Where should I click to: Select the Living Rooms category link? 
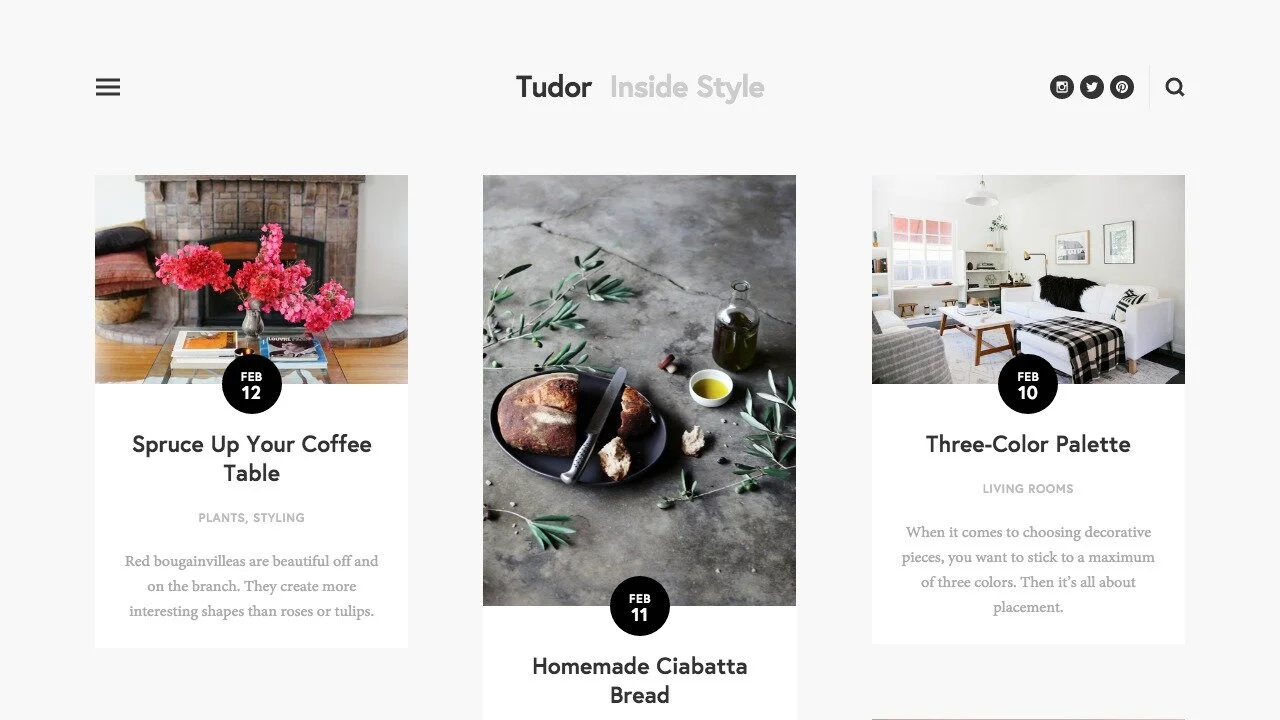[1028, 489]
